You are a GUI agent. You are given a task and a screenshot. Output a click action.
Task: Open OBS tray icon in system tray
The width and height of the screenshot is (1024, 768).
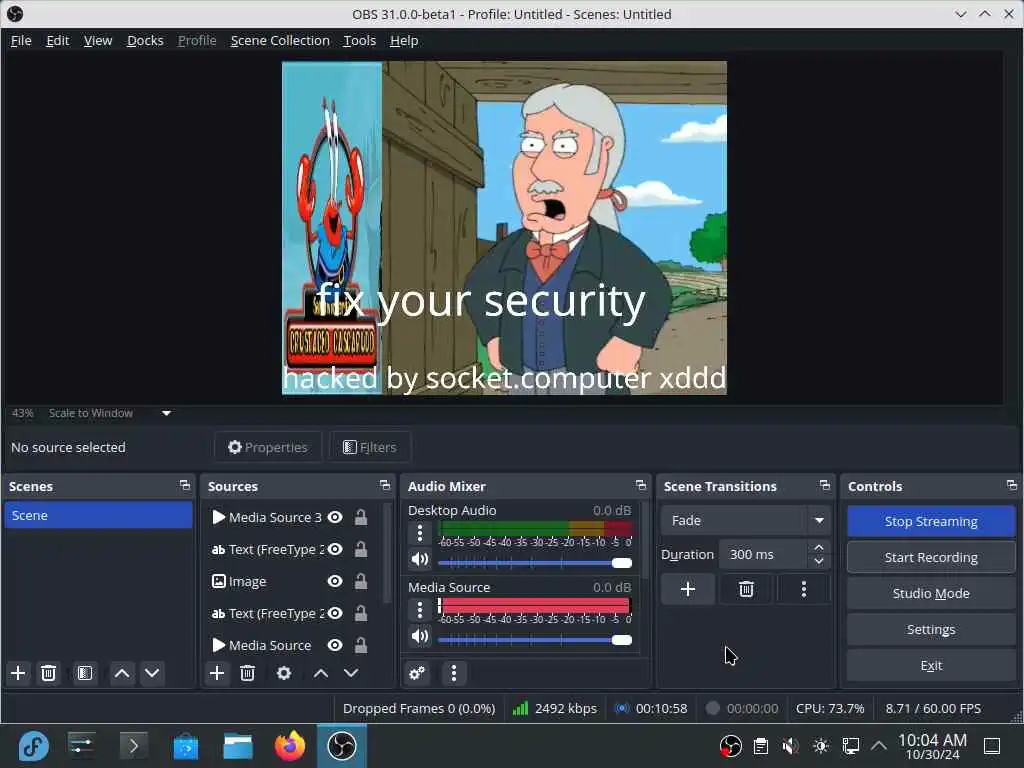coord(730,746)
